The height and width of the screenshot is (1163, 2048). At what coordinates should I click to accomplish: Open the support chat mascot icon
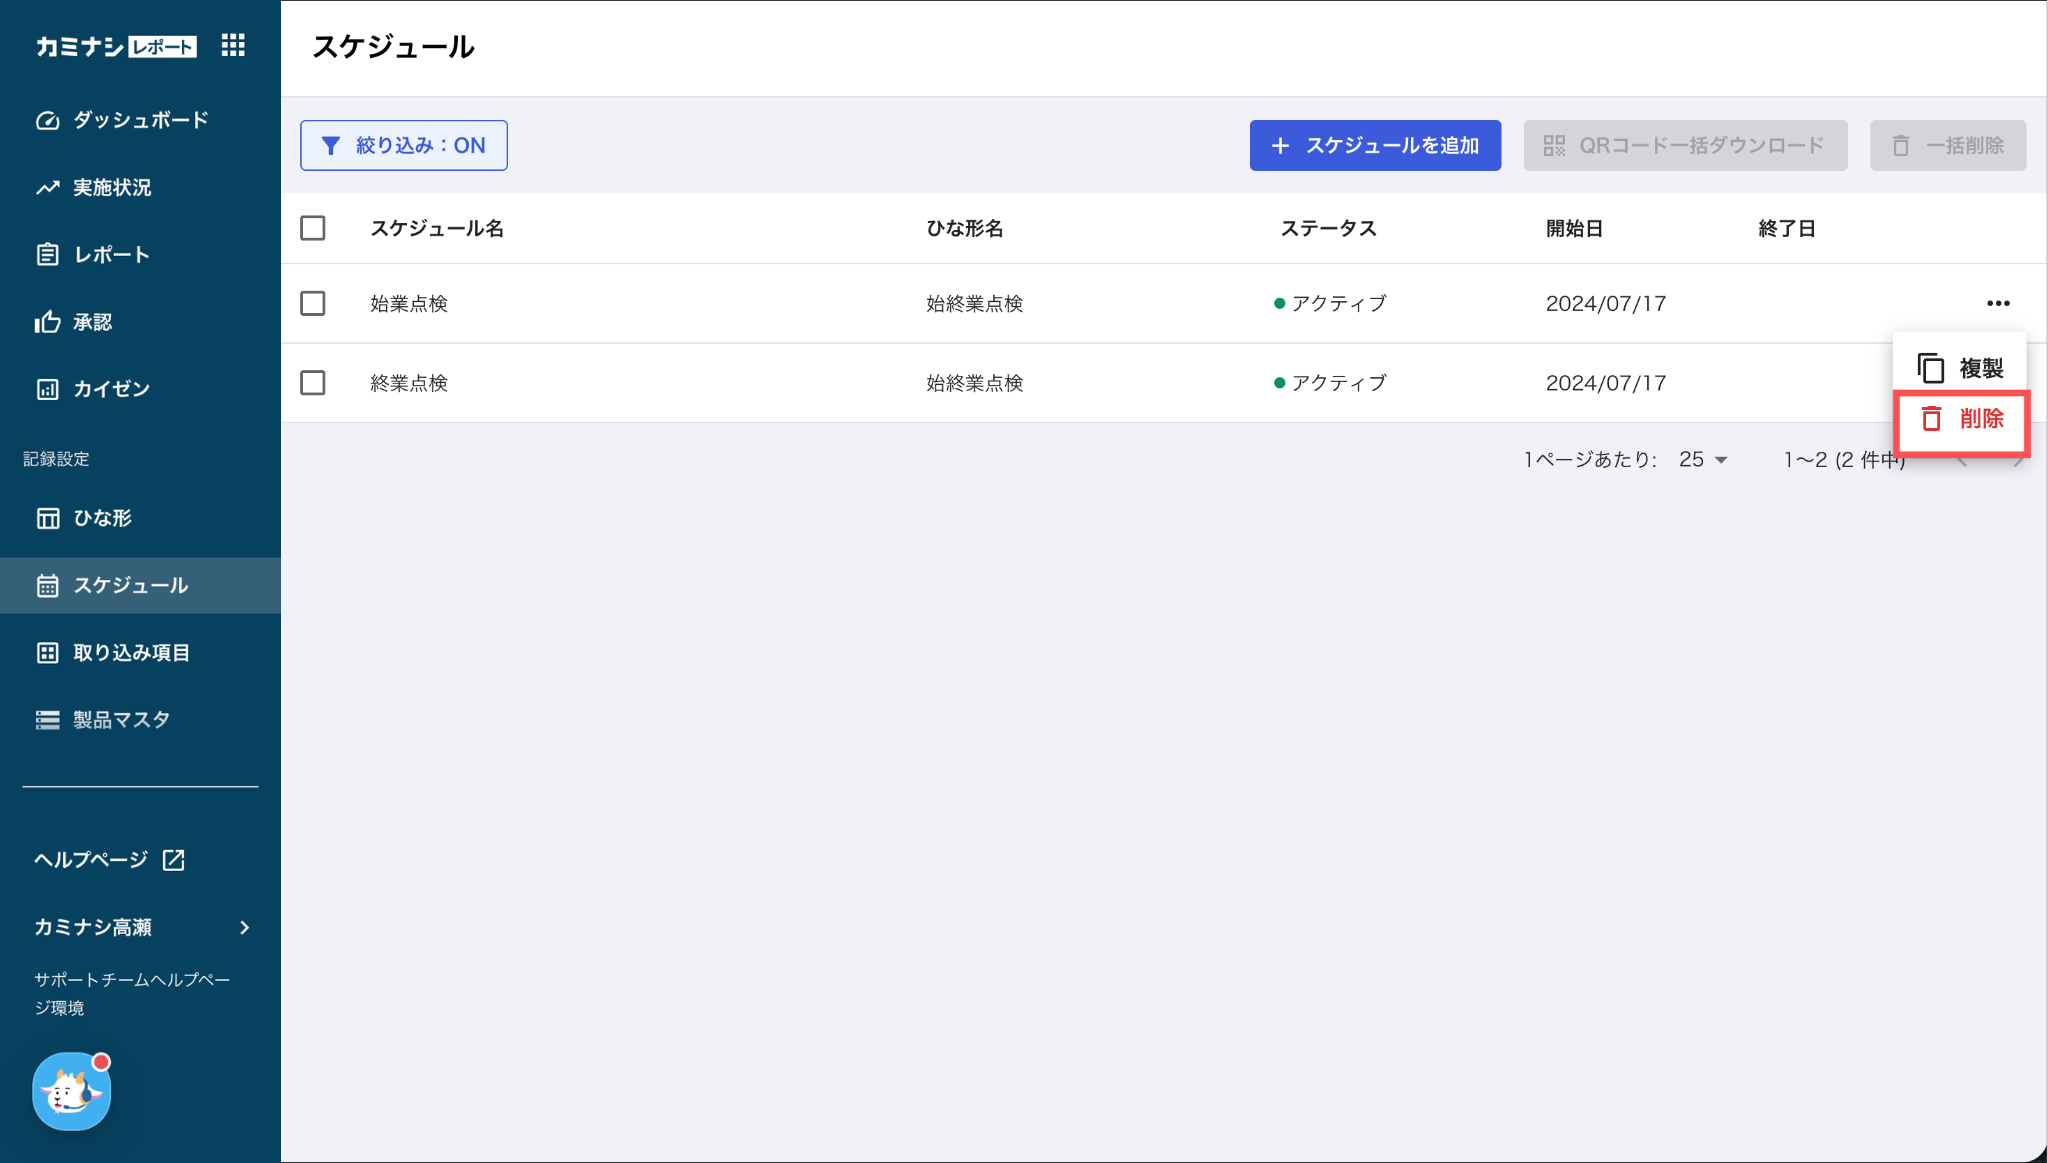click(x=71, y=1091)
